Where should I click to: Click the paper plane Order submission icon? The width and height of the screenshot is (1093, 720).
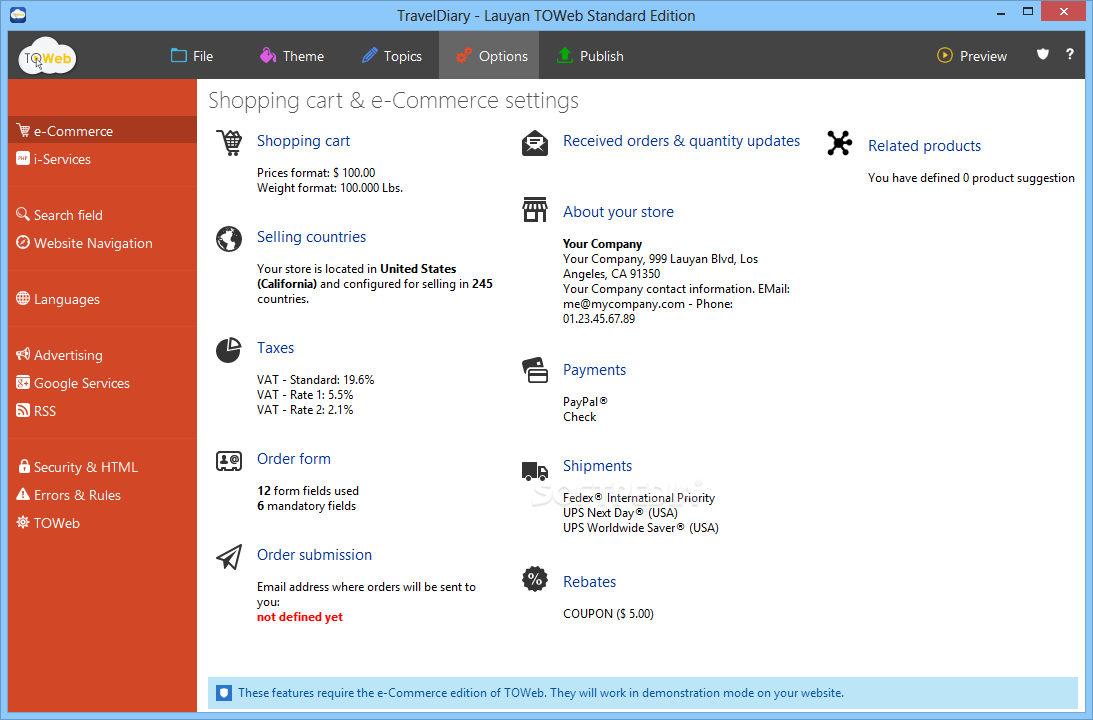tap(229, 556)
